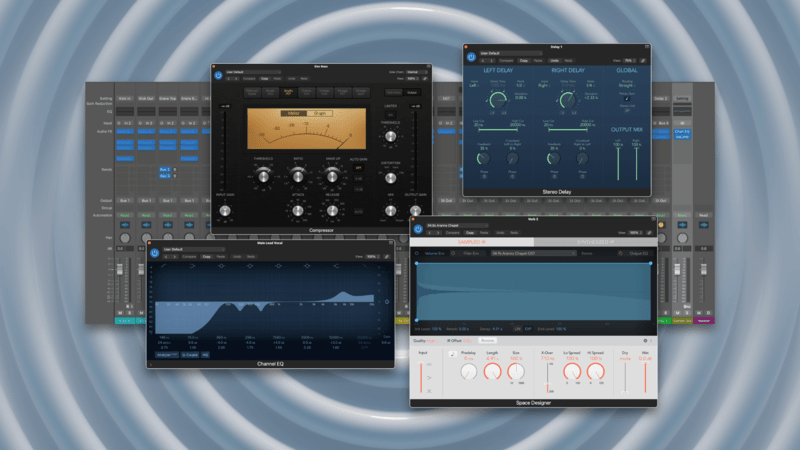Screen dimensions: 800x450
Task: Click the Compressor Ratio knob
Action: coord(298,175)
